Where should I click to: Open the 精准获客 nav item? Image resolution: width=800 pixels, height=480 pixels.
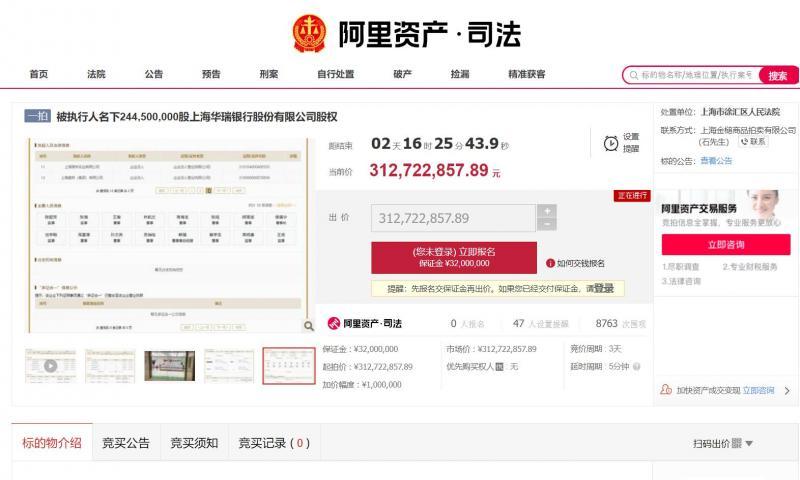pos(527,74)
